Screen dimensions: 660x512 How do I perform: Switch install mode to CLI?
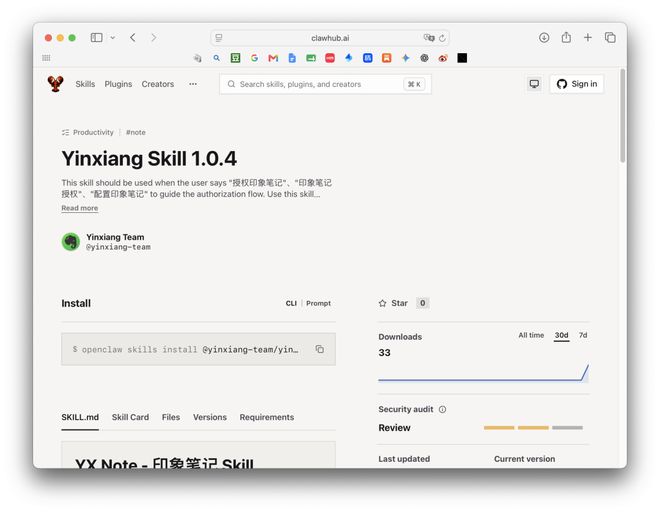click(291, 303)
